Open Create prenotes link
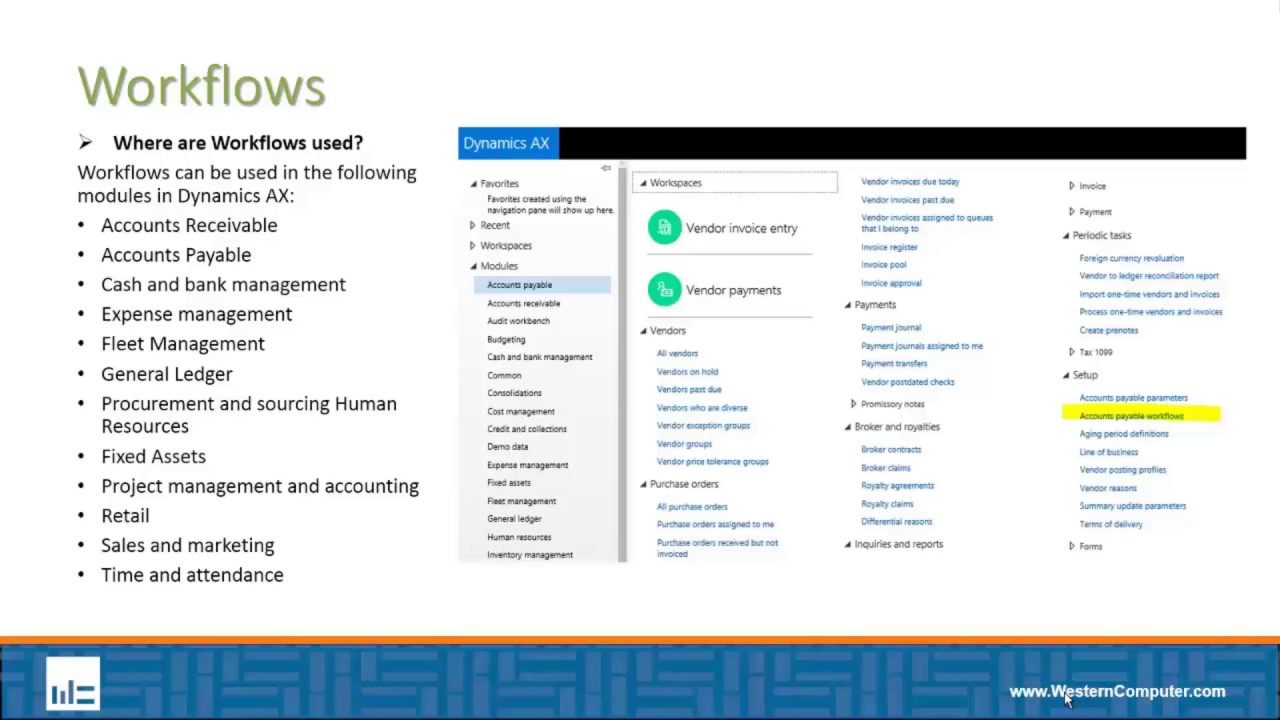This screenshot has height=720, width=1280. [x=1108, y=330]
